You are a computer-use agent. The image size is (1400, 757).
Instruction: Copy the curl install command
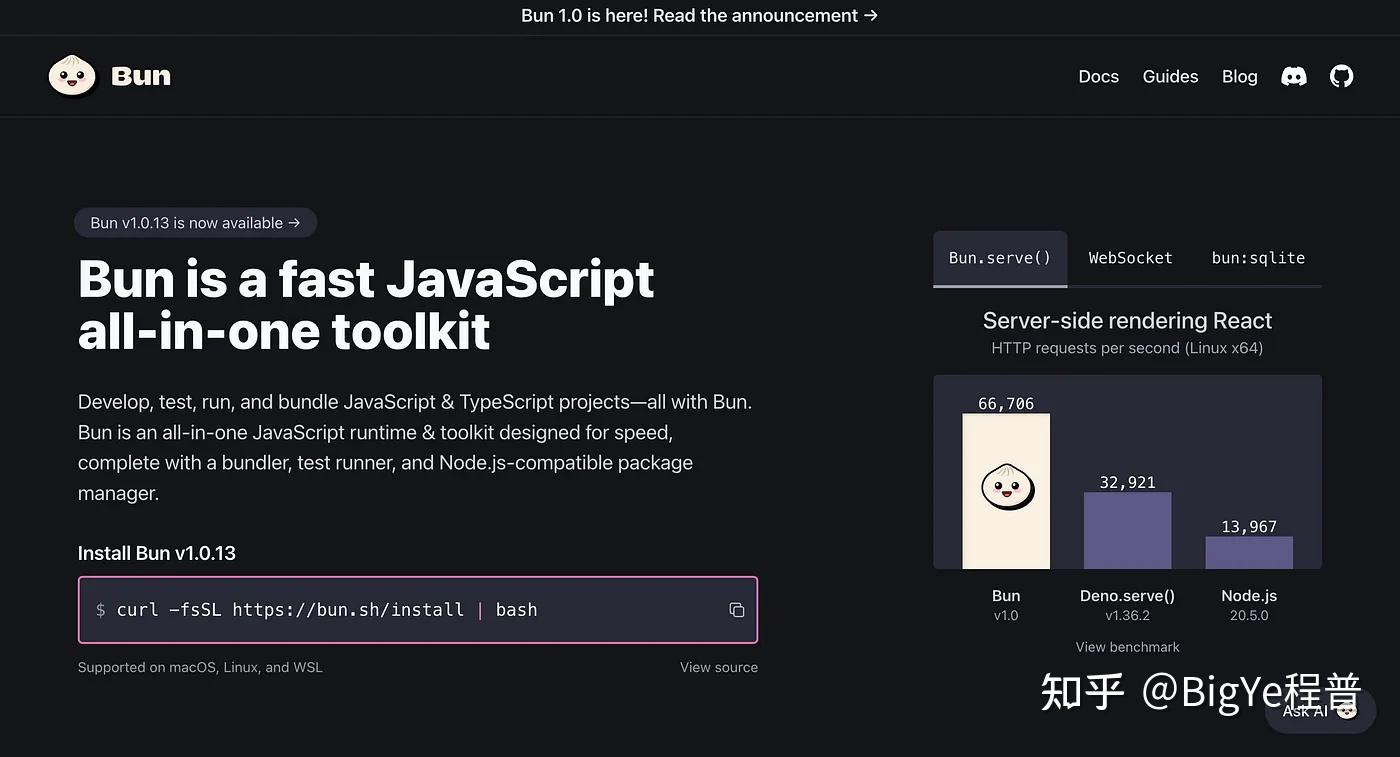coord(737,610)
